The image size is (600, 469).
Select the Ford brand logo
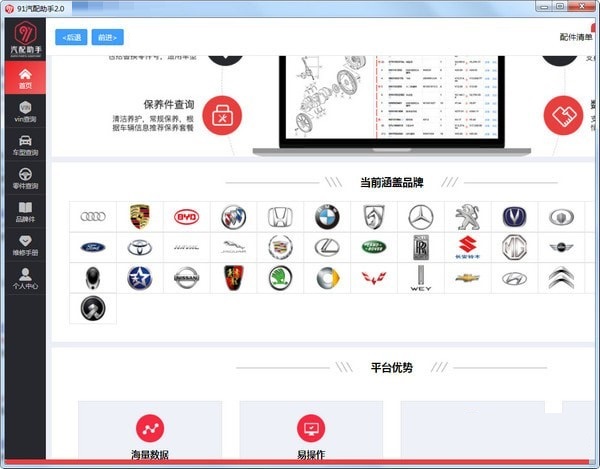click(93, 248)
